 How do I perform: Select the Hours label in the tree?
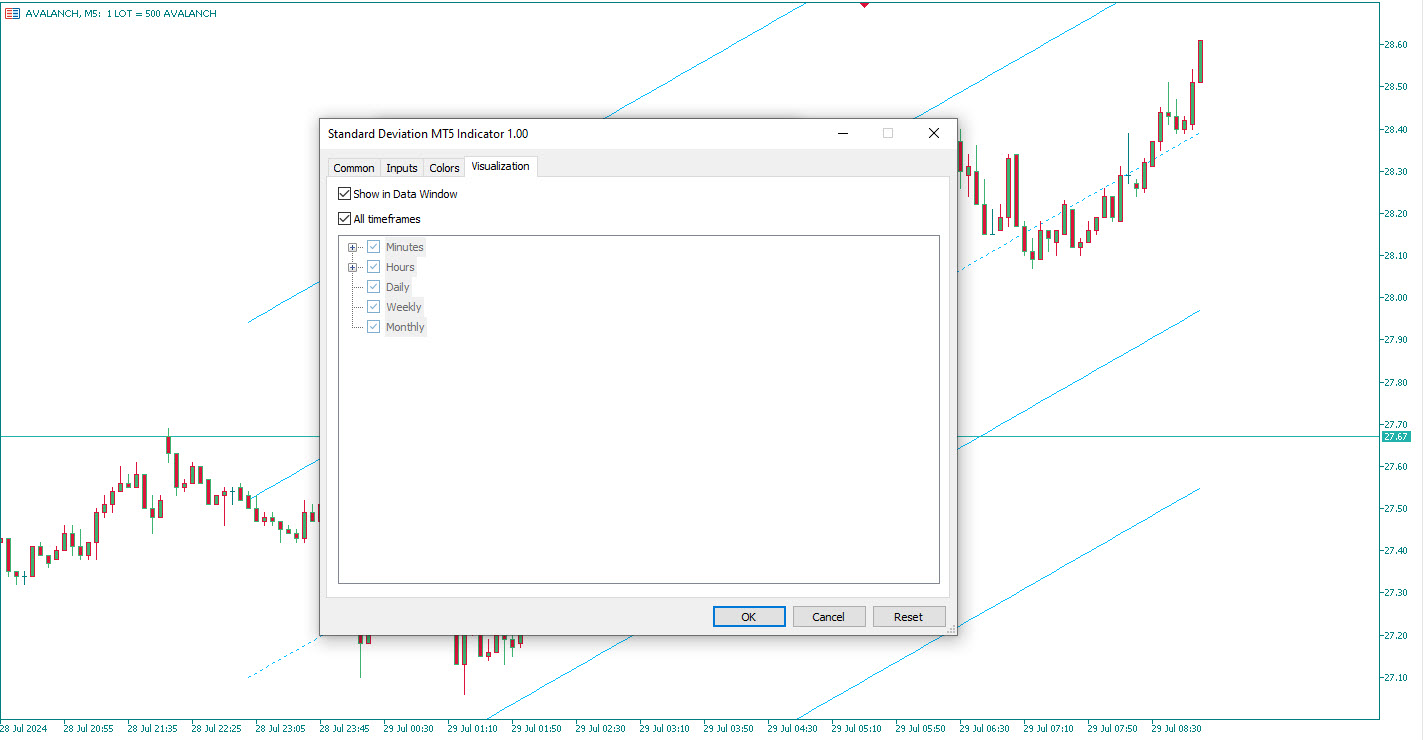[x=400, y=267]
